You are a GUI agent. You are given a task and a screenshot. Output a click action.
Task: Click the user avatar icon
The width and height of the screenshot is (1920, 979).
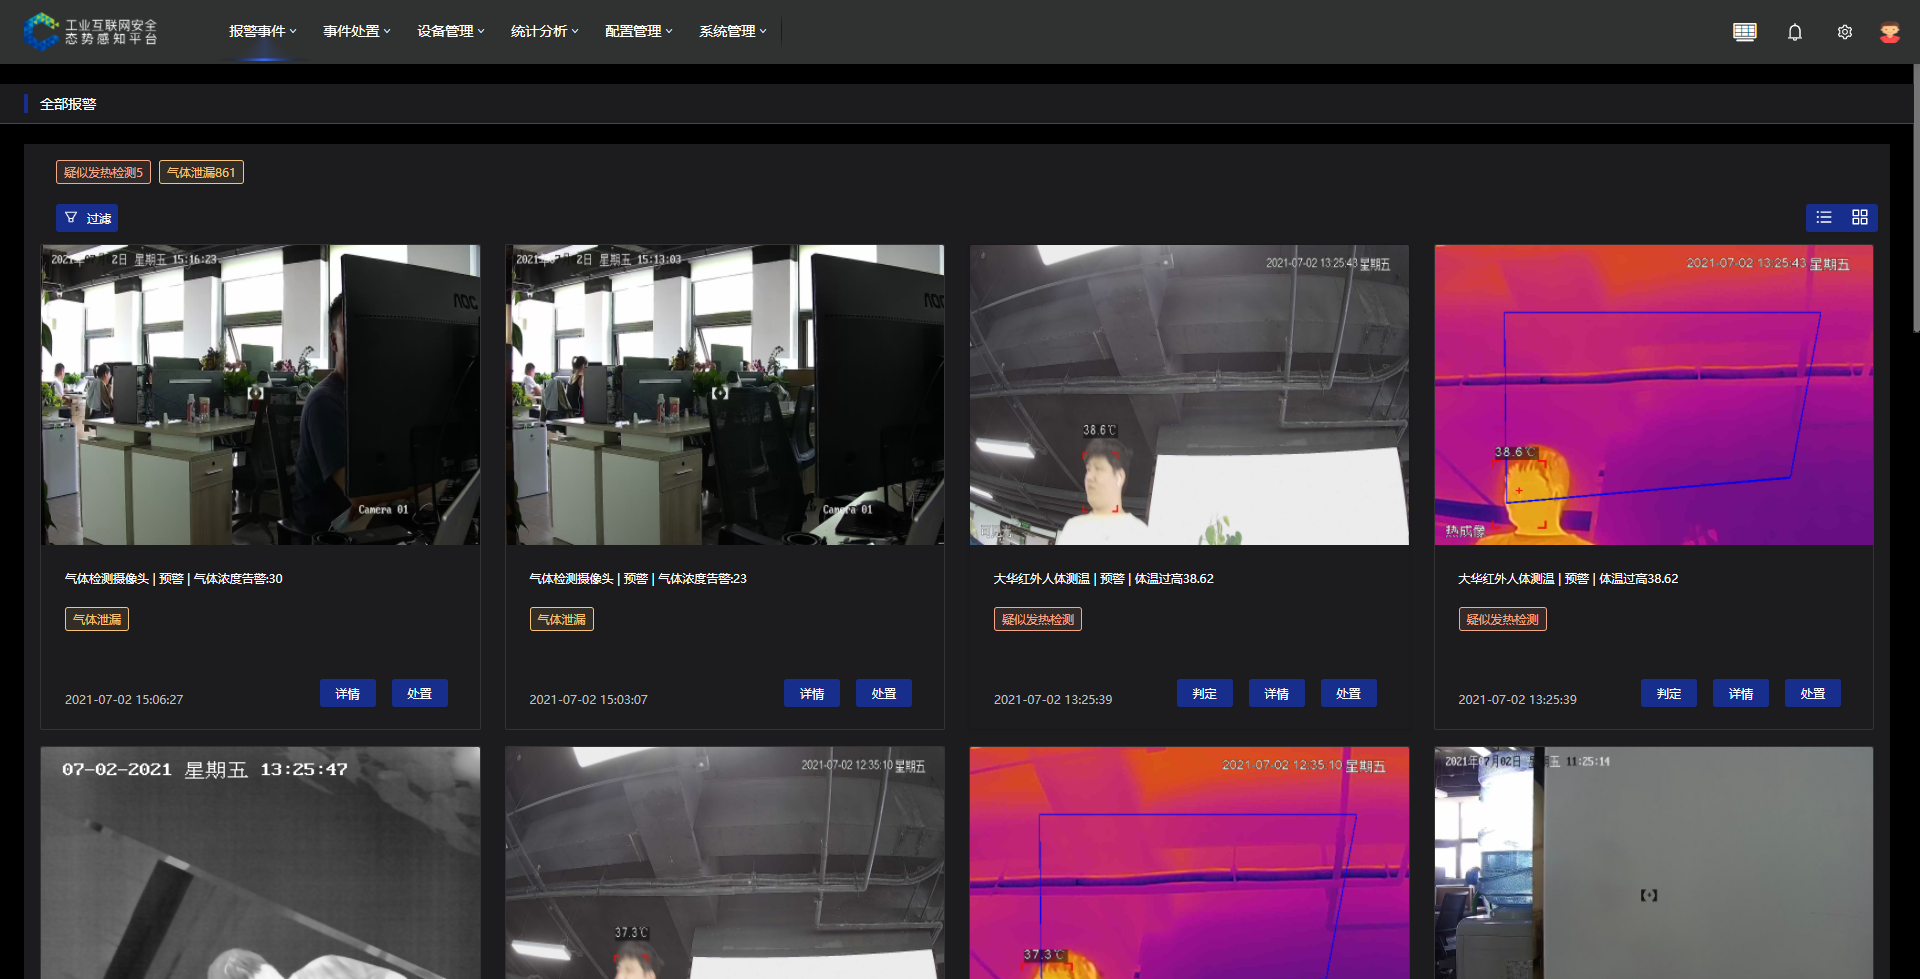1889,32
